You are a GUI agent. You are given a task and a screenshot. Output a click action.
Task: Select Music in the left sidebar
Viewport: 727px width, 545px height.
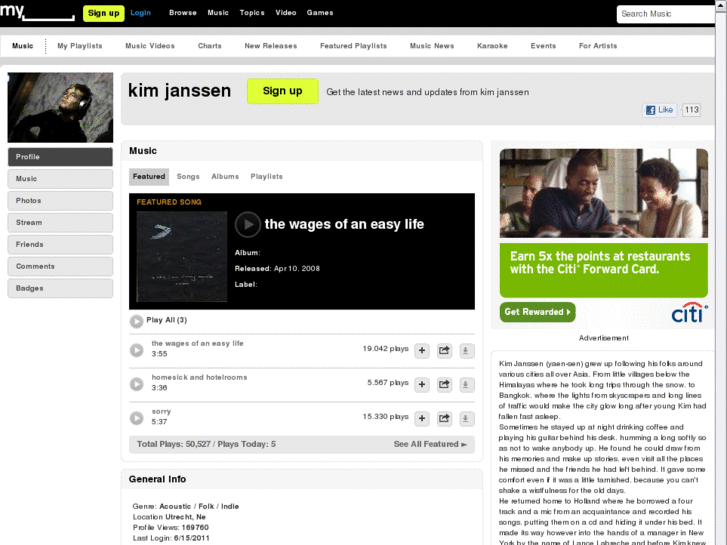click(x=60, y=179)
